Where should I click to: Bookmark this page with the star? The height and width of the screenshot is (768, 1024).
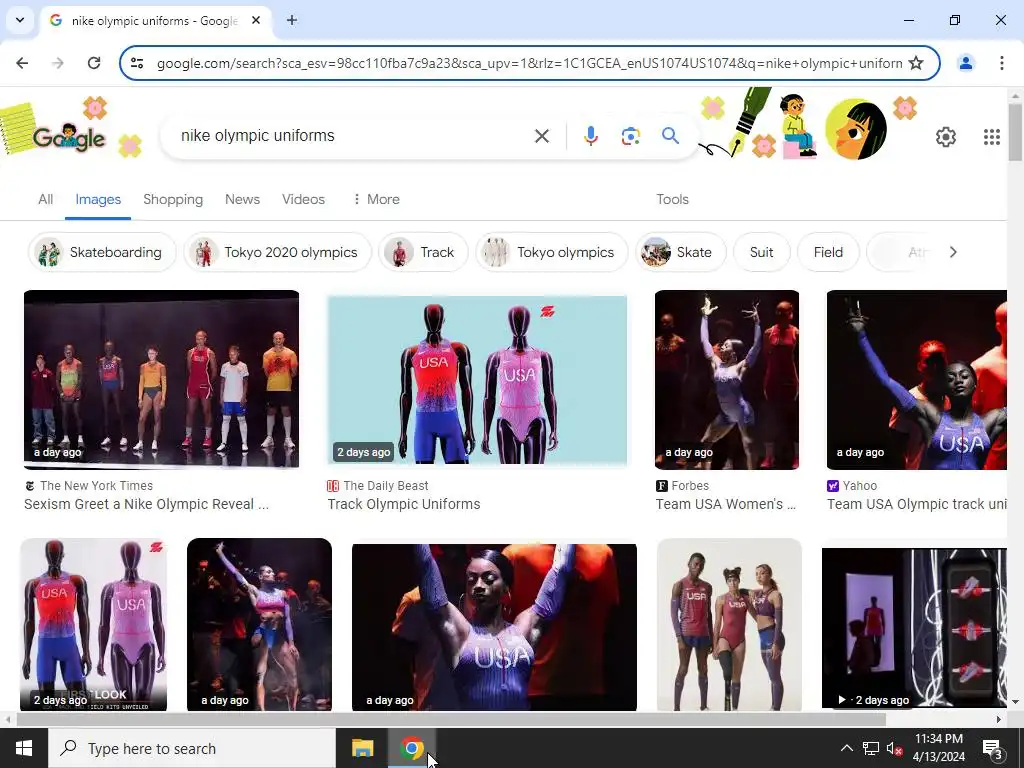[916, 63]
